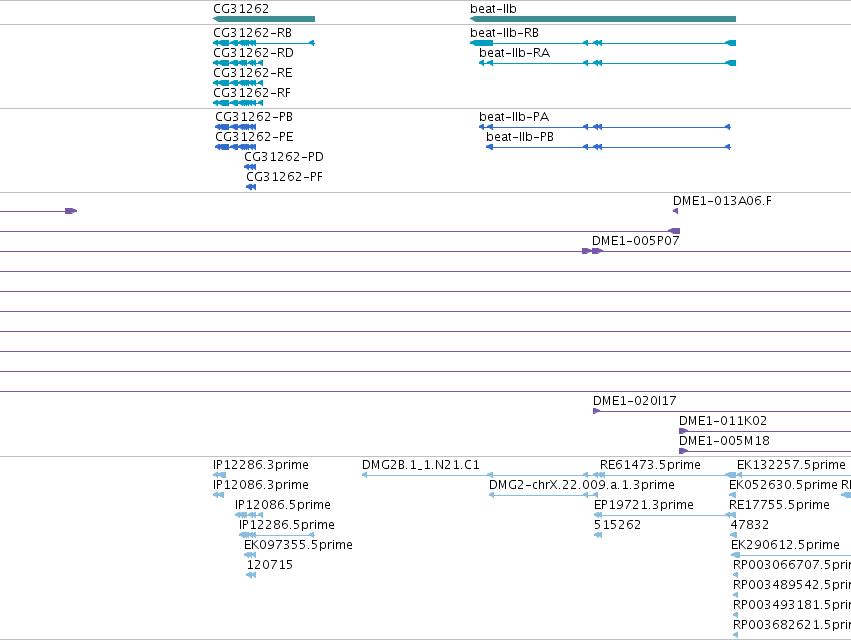Select feature DMG2B.1_1.N21.C1
The height and width of the screenshot is (640, 851).
pos(421,465)
